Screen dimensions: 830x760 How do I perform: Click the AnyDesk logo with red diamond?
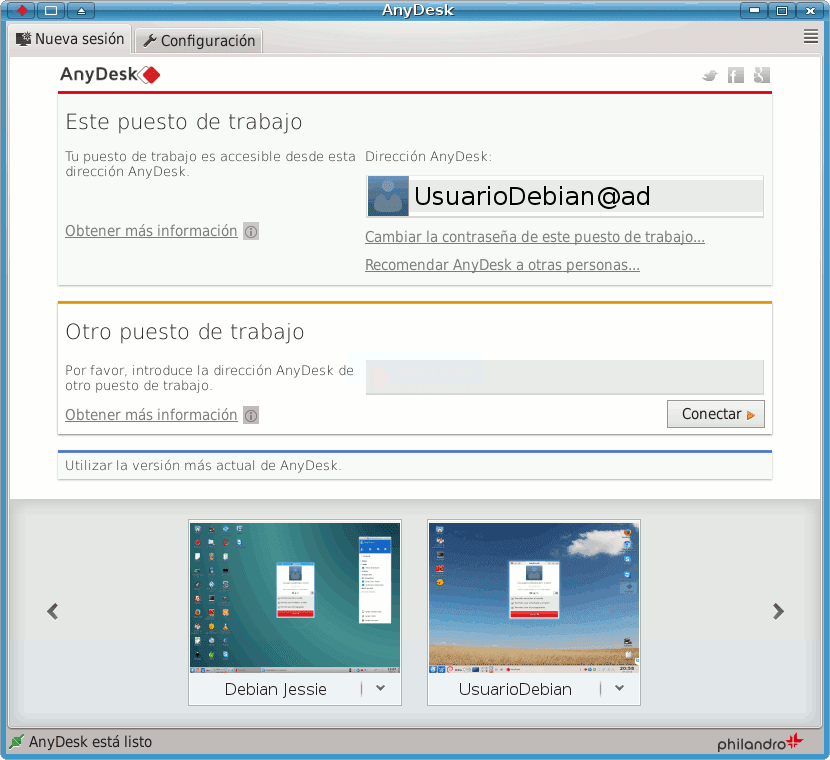tap(110, 74)
